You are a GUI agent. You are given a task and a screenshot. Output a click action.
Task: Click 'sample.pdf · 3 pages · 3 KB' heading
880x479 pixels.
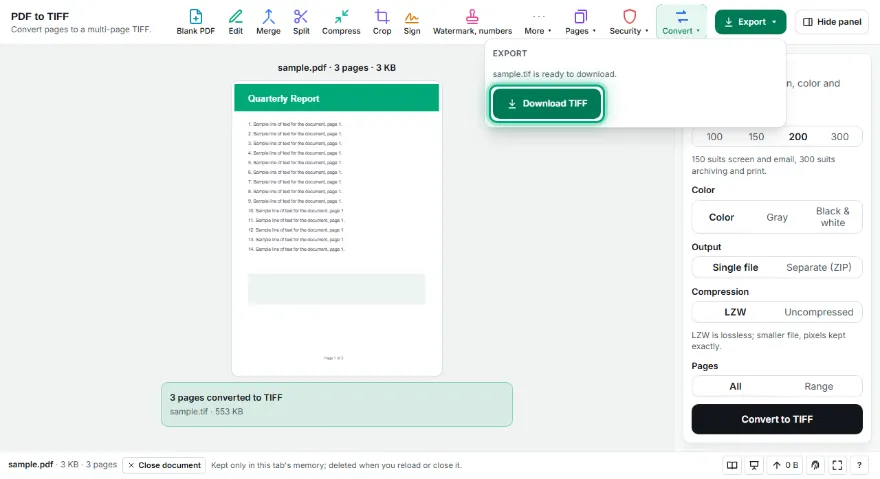337,68
